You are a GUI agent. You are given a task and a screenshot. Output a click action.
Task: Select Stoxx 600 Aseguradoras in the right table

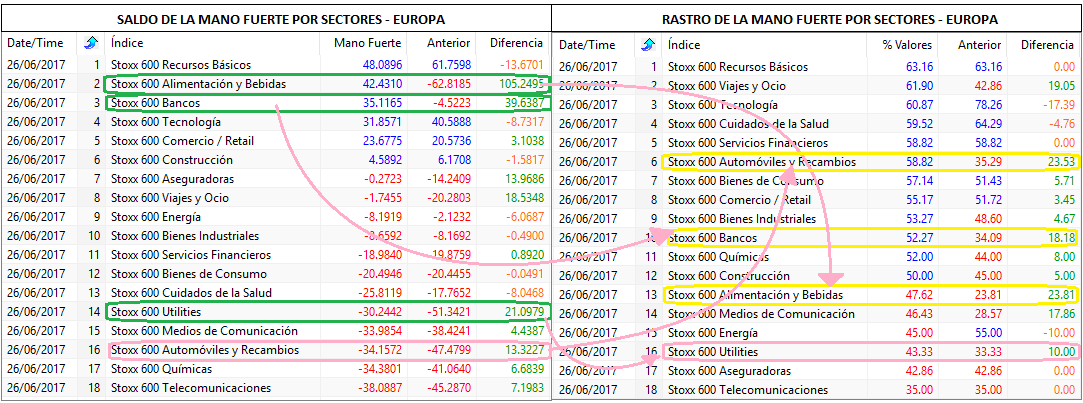pos(729,371)
